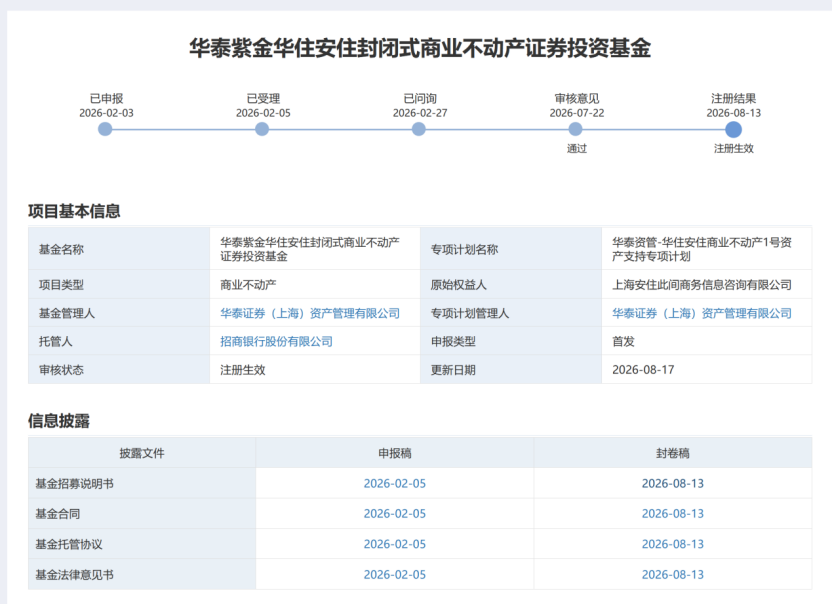The image size is (832, 604).
Task: Click 注册生效 label under timeline
Action: [x=733, y=149]
